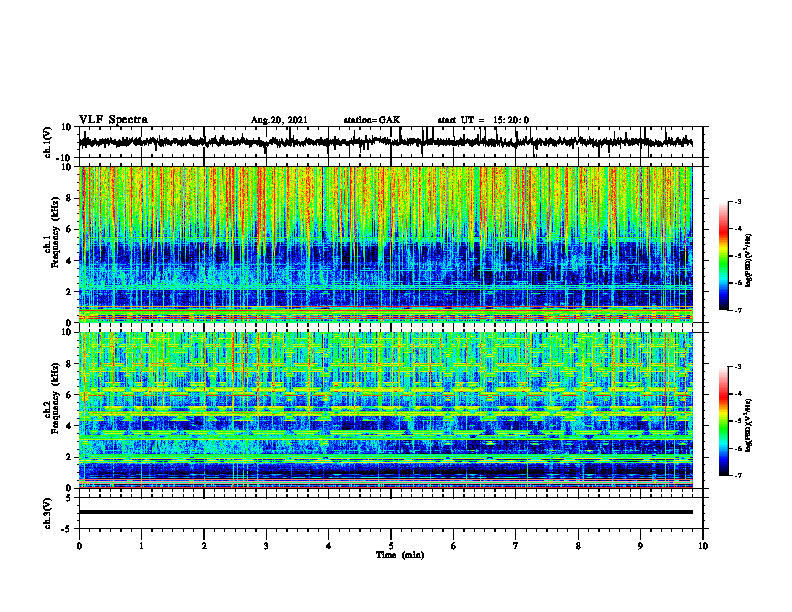Screen dimensions: 792x612
Task: Click the "1" minute tick on time axis
Action: pyautogui.click(x=141, y=546)
